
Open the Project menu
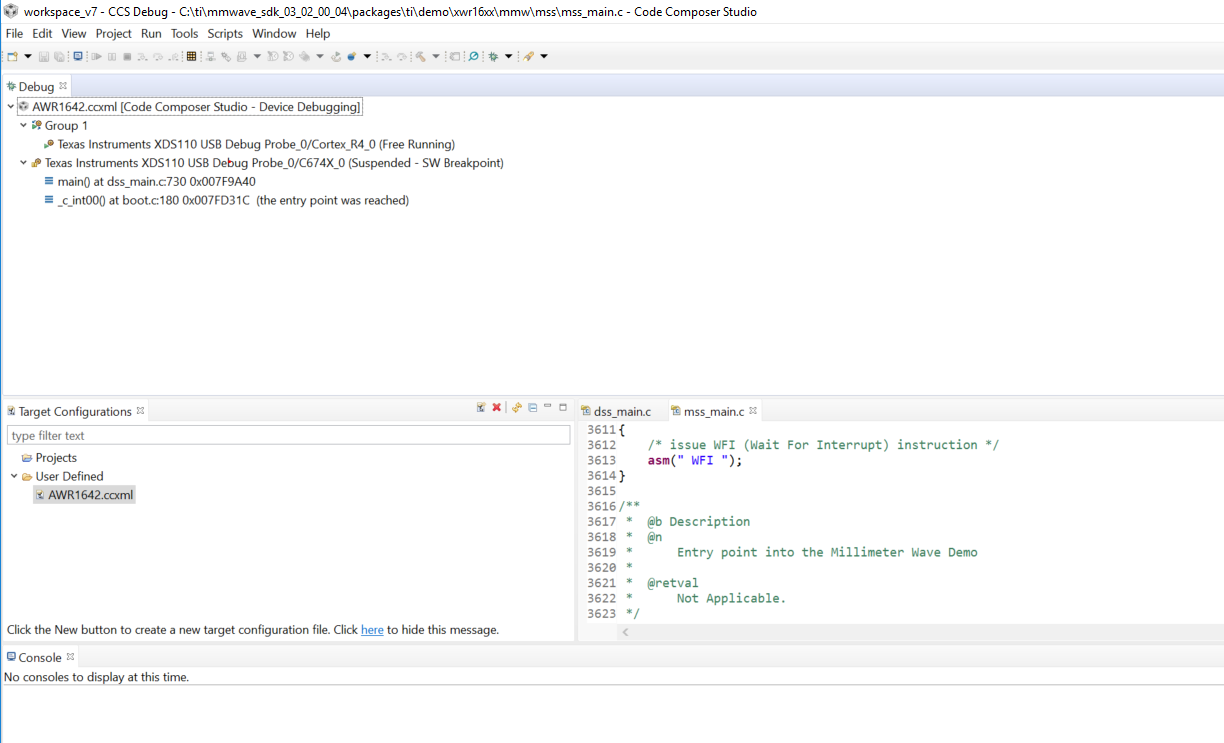(114, 33)
